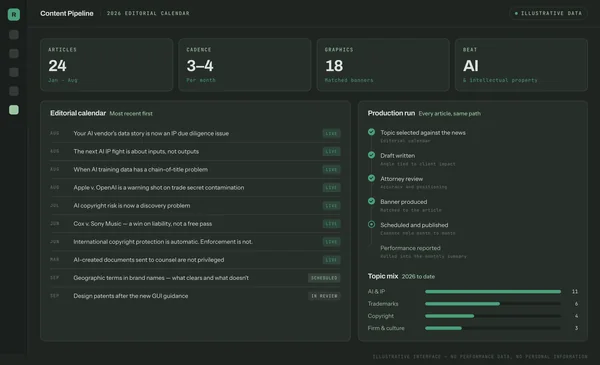Click the Illustrative Data badge
Screen dimensions: 600x365
[x=548, y=13]
